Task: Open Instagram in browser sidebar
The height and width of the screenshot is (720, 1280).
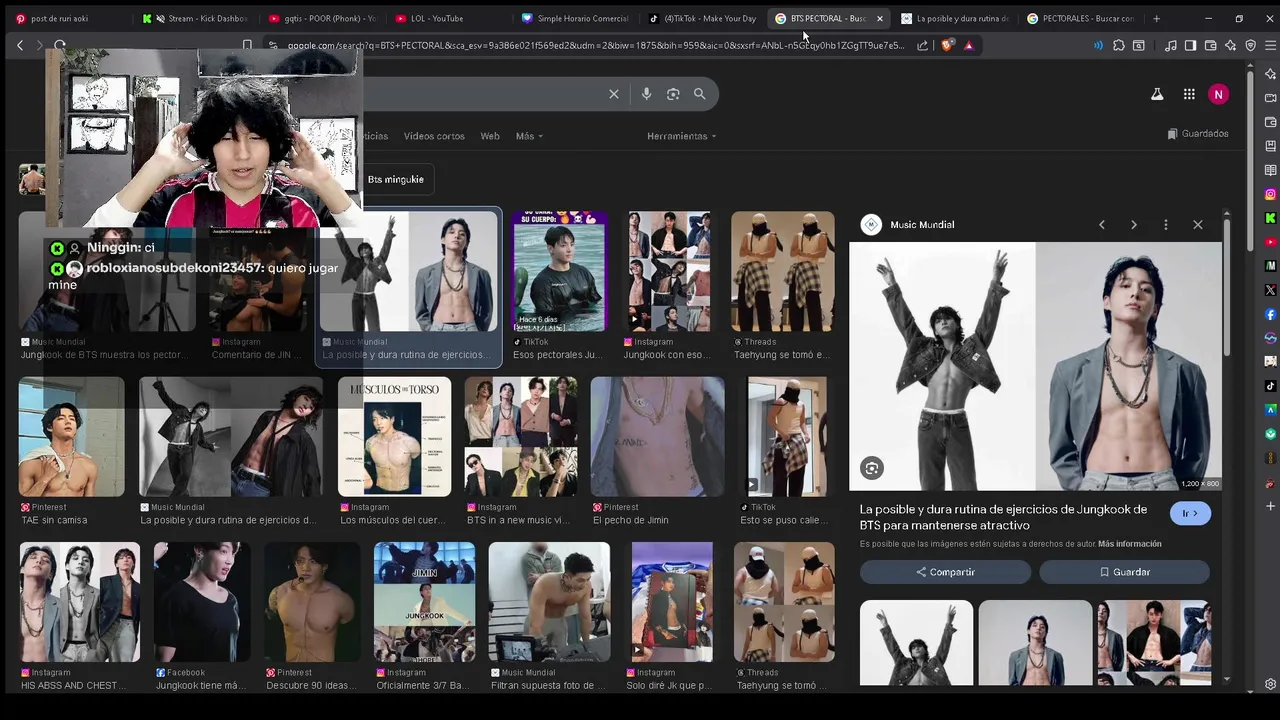Action: (x=1271, y=194)
